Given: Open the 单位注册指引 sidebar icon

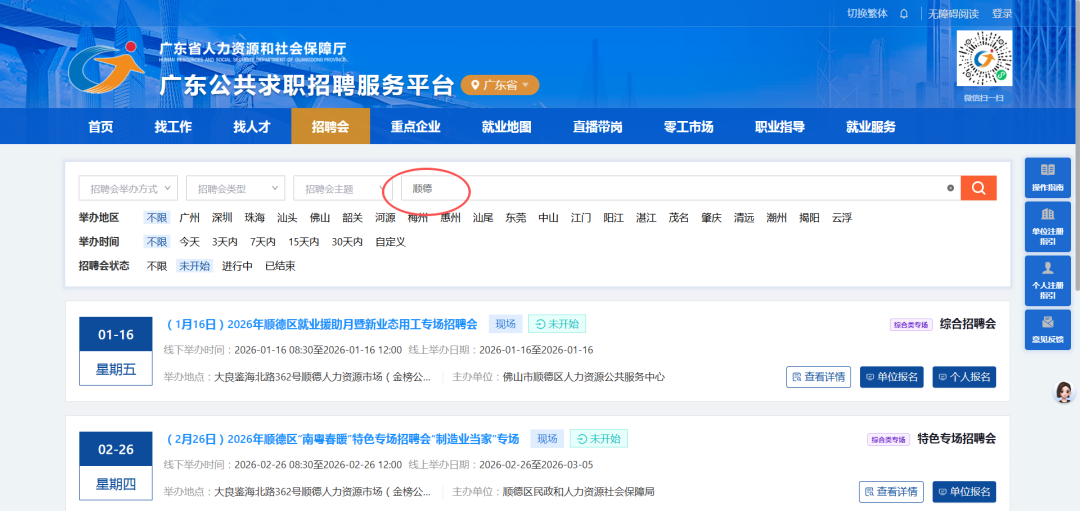Looking at the screenshot, I should 1047,226.
